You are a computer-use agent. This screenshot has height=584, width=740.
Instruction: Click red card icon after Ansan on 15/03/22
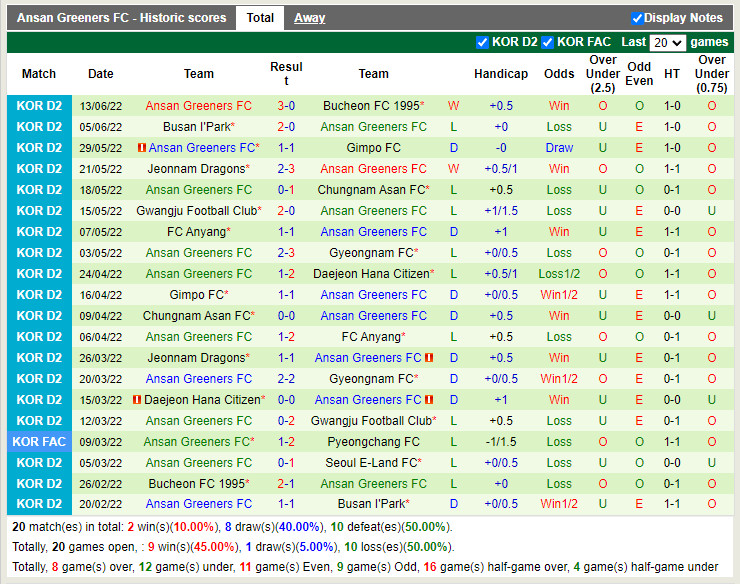coord(429,400)
